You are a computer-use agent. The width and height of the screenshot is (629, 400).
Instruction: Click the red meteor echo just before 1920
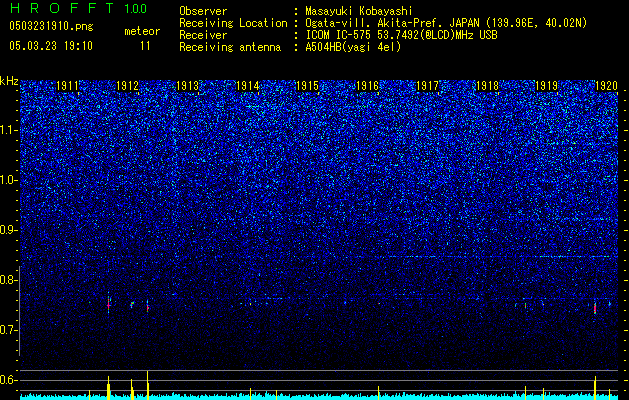[595, 309]
